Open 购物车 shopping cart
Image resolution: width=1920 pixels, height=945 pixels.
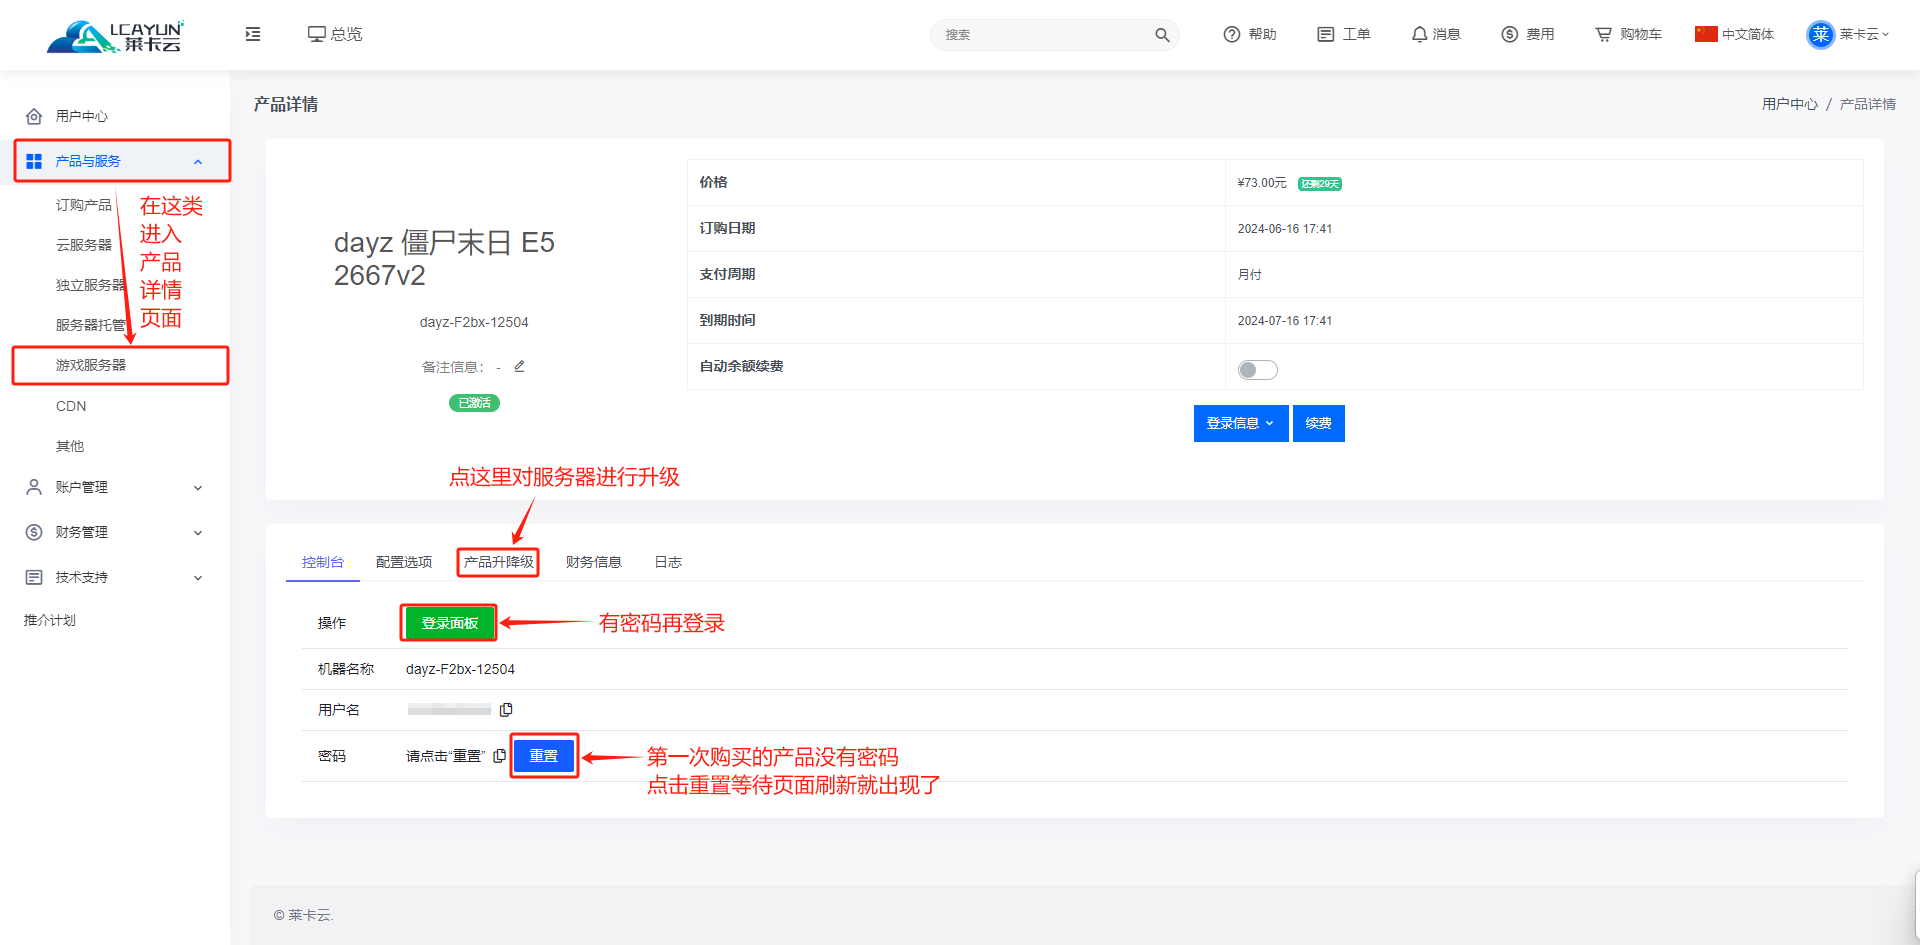point(1628,34)
